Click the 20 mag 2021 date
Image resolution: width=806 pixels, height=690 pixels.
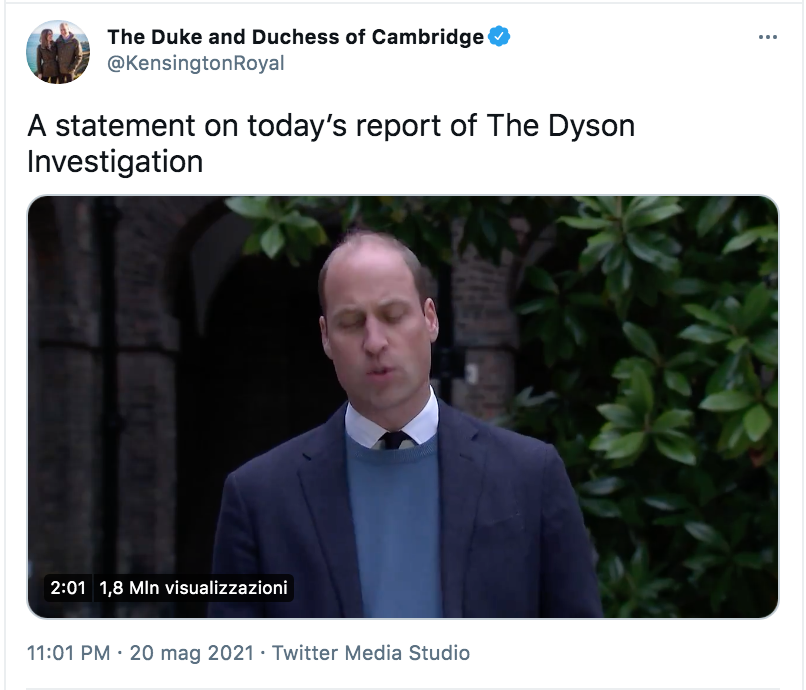coord(191,653)
